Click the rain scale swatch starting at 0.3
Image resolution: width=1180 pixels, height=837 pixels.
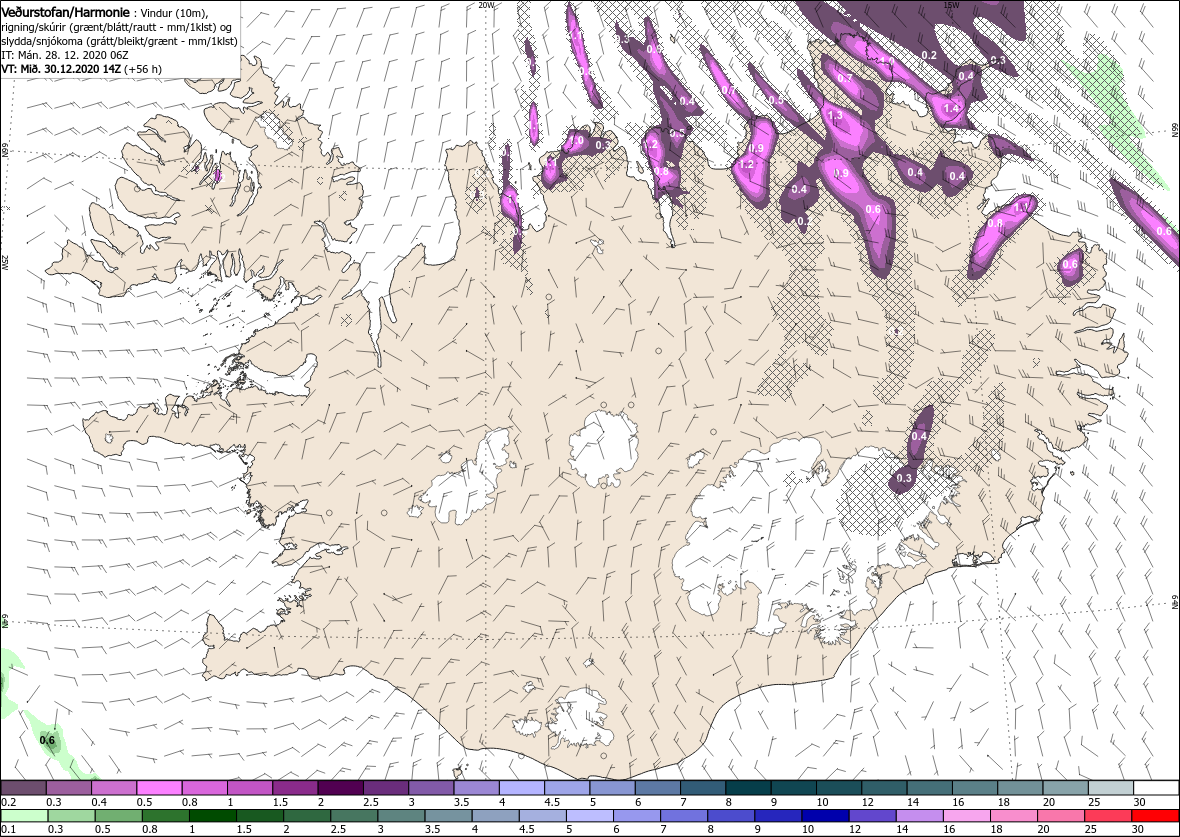click(x=71, y=817)
